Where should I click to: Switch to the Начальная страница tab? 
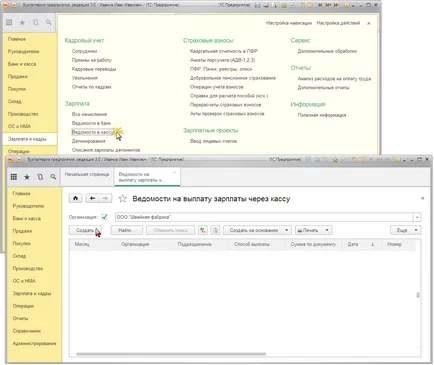point(87,174)
